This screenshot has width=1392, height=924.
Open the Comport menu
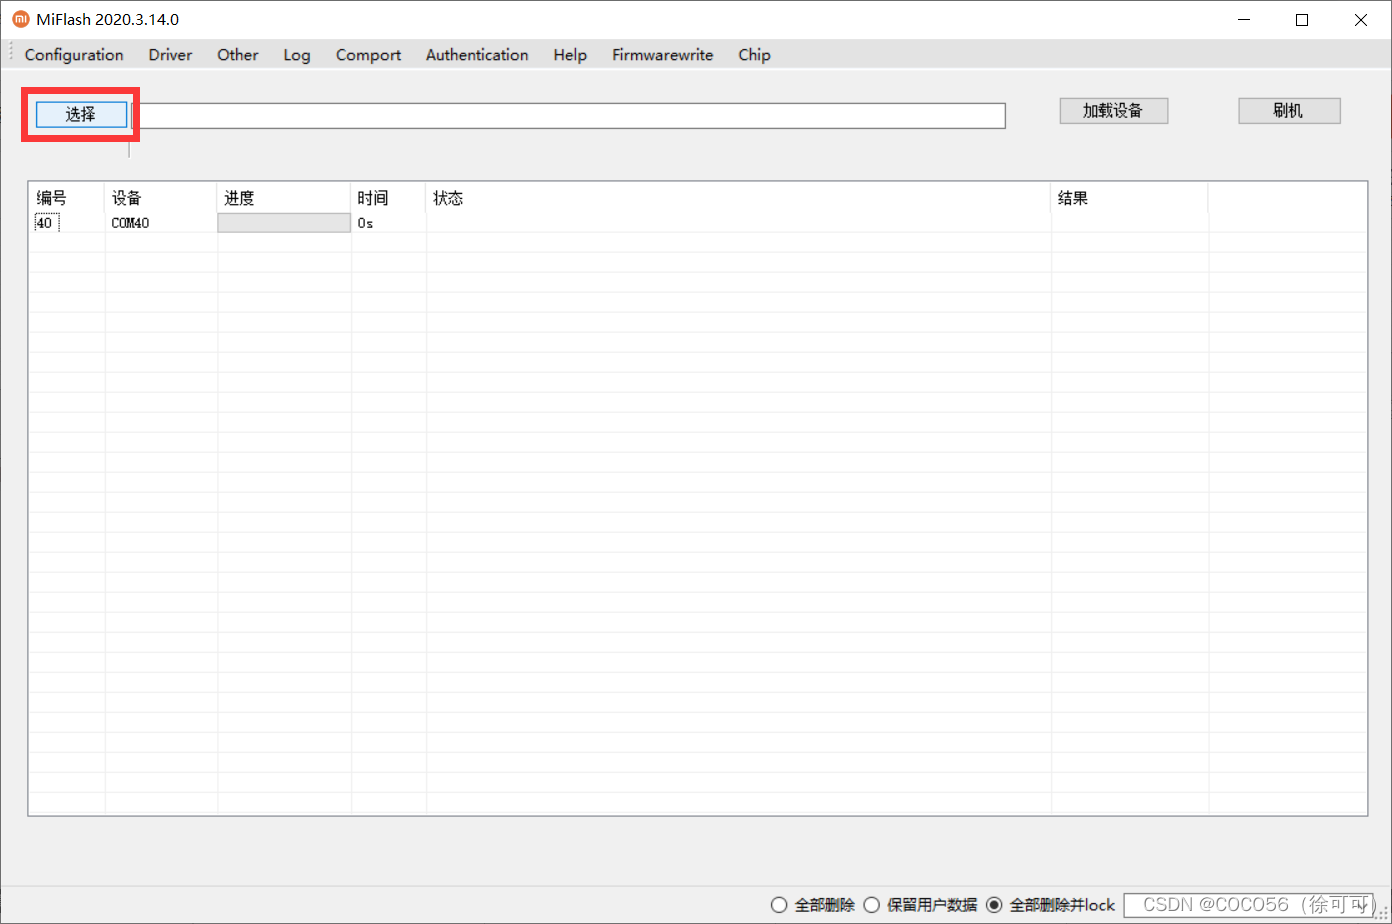pos(368,55)
